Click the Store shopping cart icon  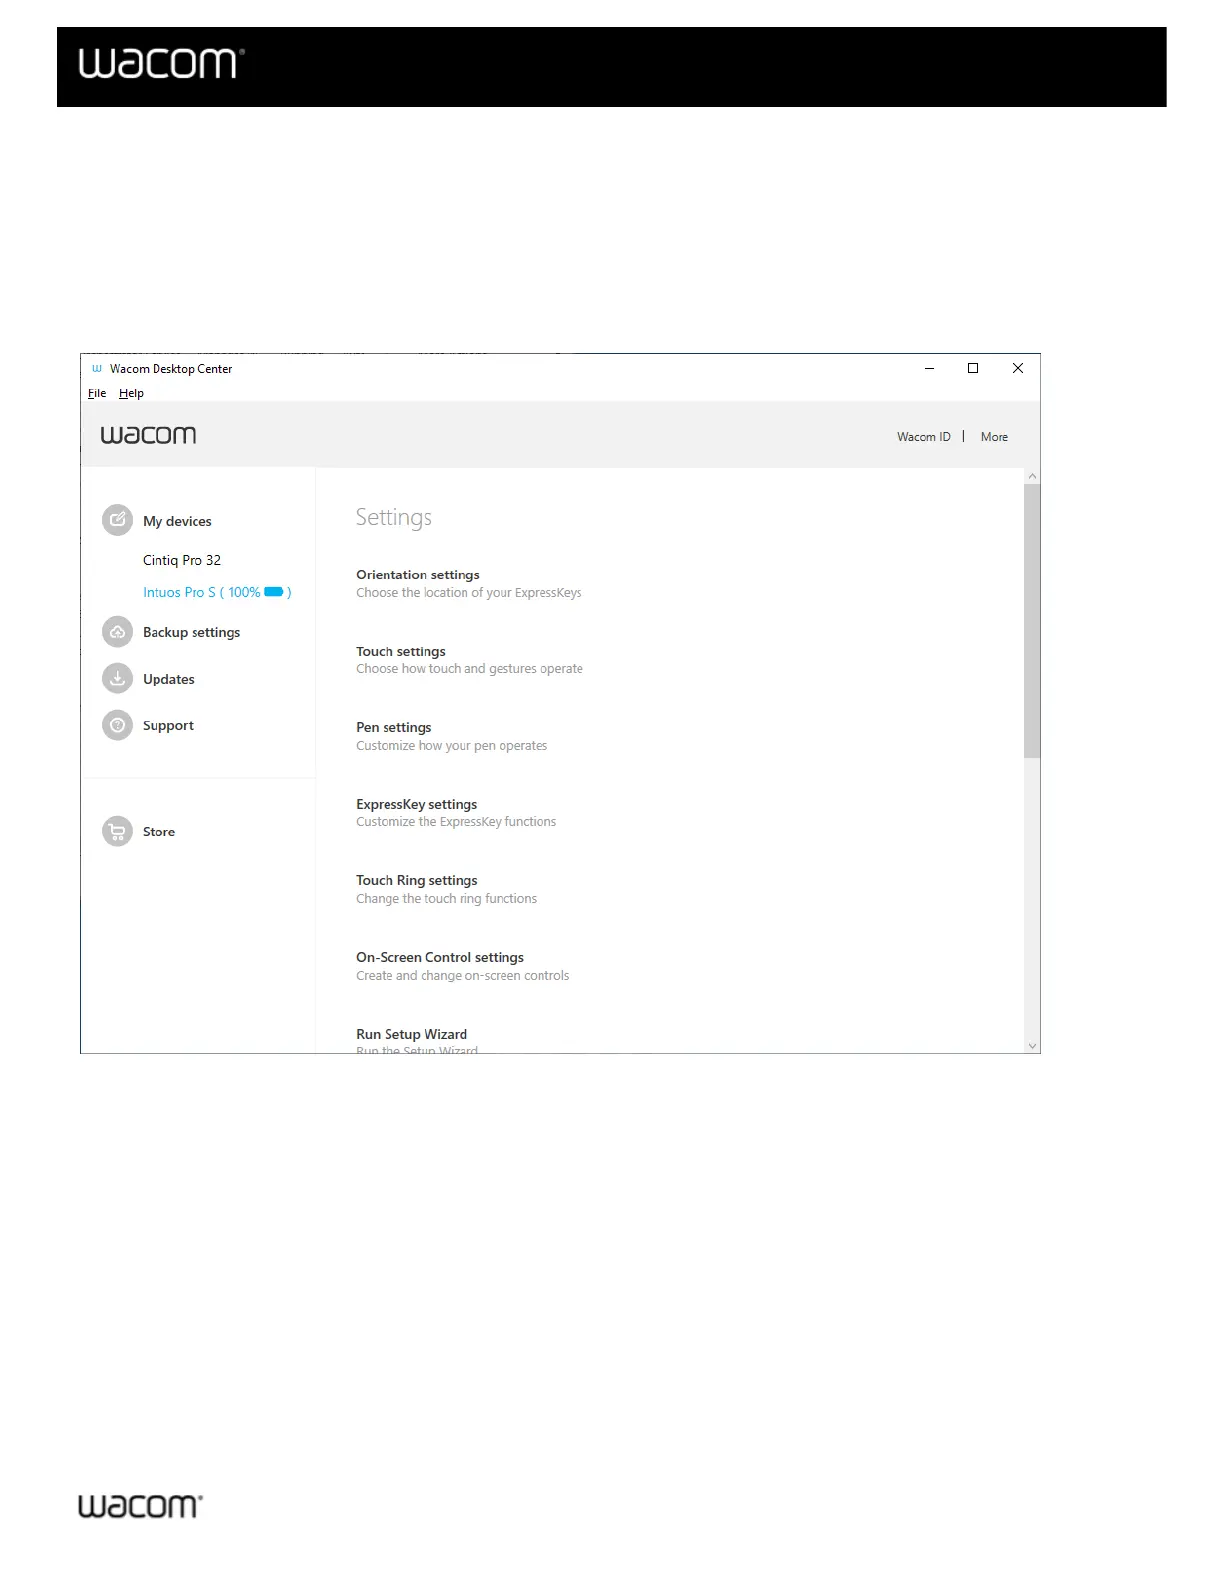click(118, 831)
